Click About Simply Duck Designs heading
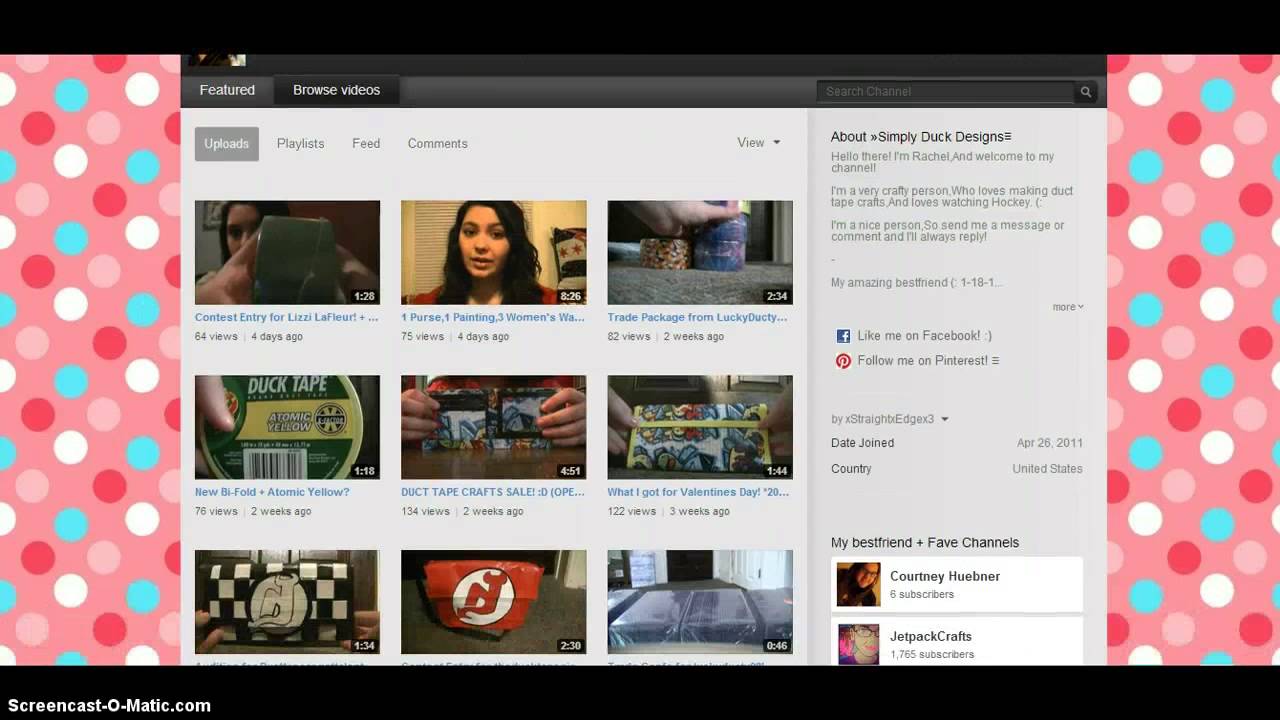 pyautogui.click(x=921, y=137)
